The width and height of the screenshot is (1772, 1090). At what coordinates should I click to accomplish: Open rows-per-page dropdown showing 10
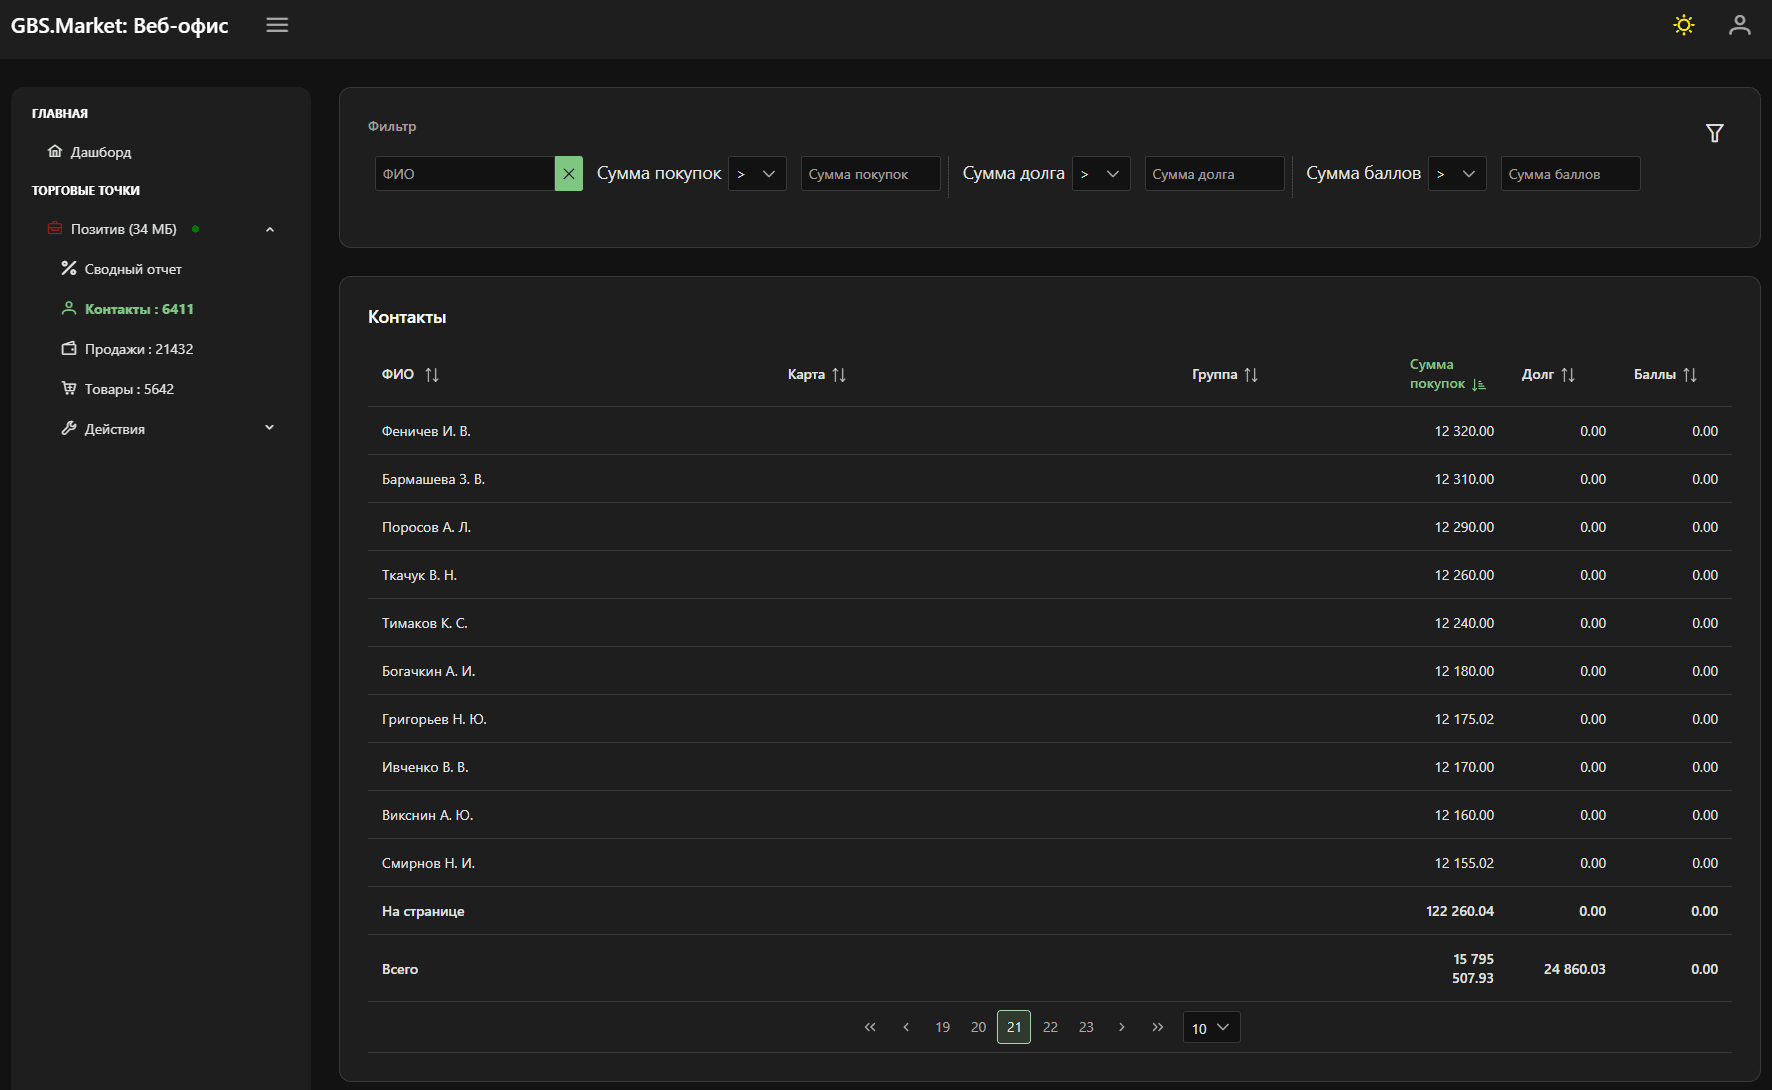[1211, 1028]
